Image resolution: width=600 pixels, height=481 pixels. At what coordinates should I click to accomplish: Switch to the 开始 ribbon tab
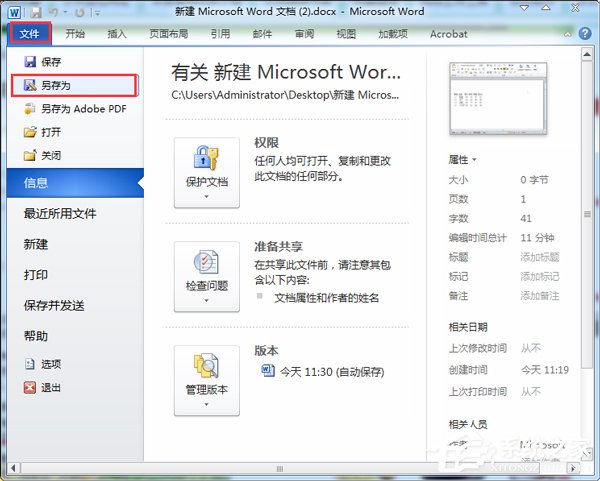[75, 34]
